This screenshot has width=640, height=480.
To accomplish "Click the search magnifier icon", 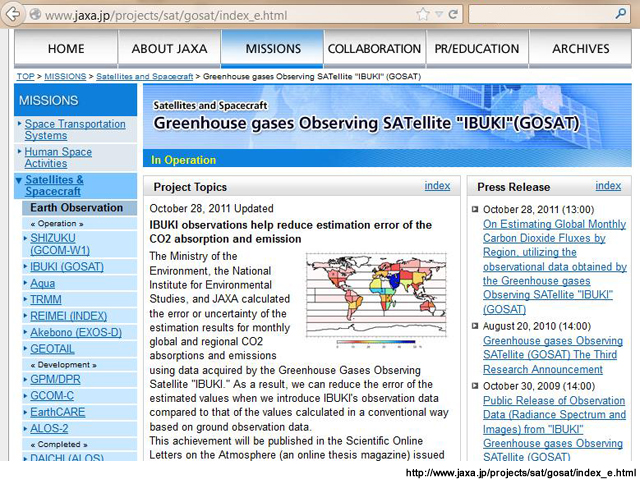I will (x=620, y=13).
